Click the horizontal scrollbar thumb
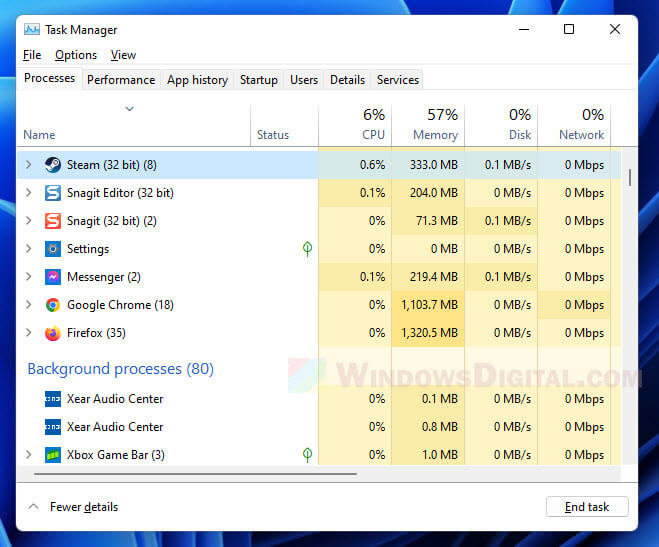Screen dimensions: 659x547 point(195,474)
